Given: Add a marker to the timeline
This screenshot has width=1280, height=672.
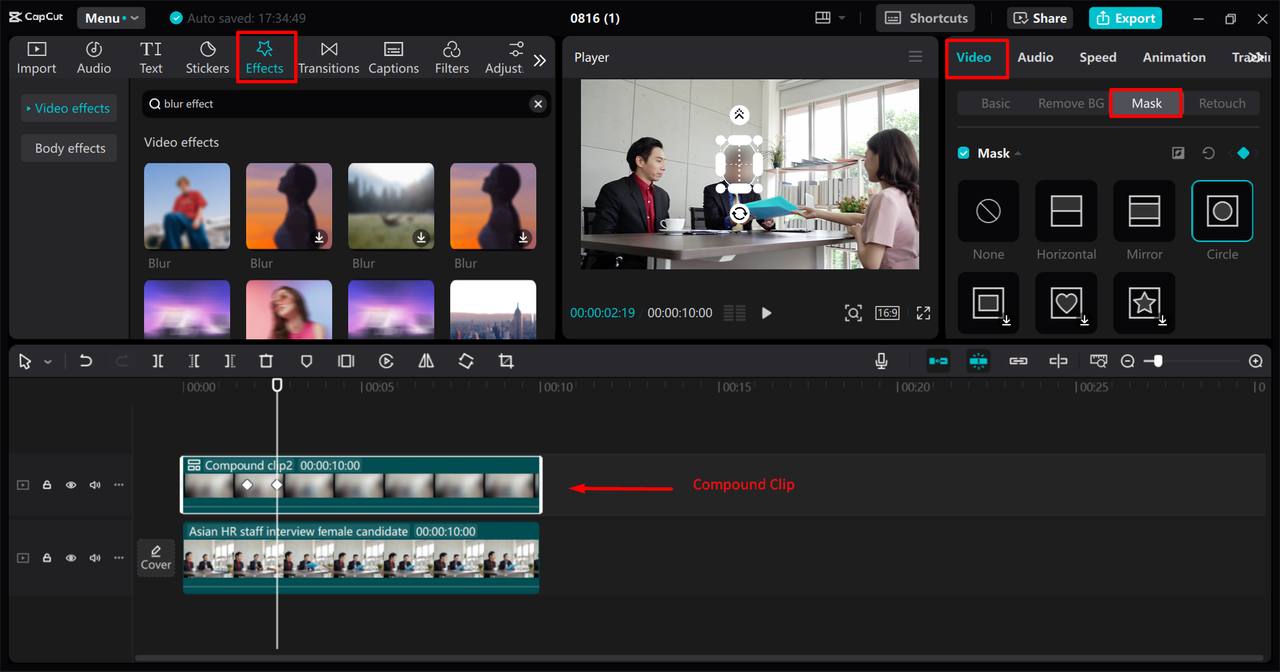Looking at the screenshot, I should click(307, 361).
